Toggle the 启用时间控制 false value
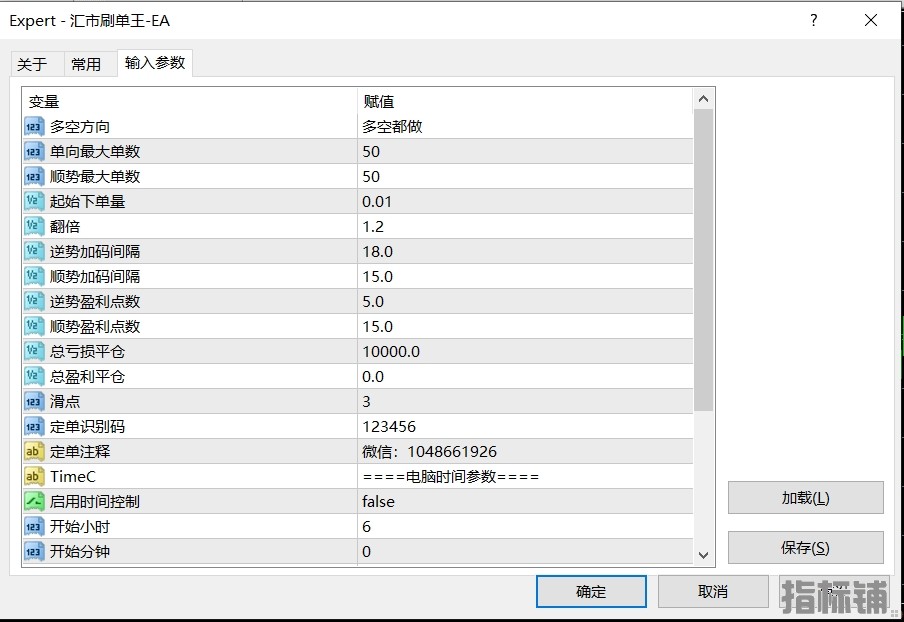The height and width of the screenshot is (622, 904). (524, 502)
